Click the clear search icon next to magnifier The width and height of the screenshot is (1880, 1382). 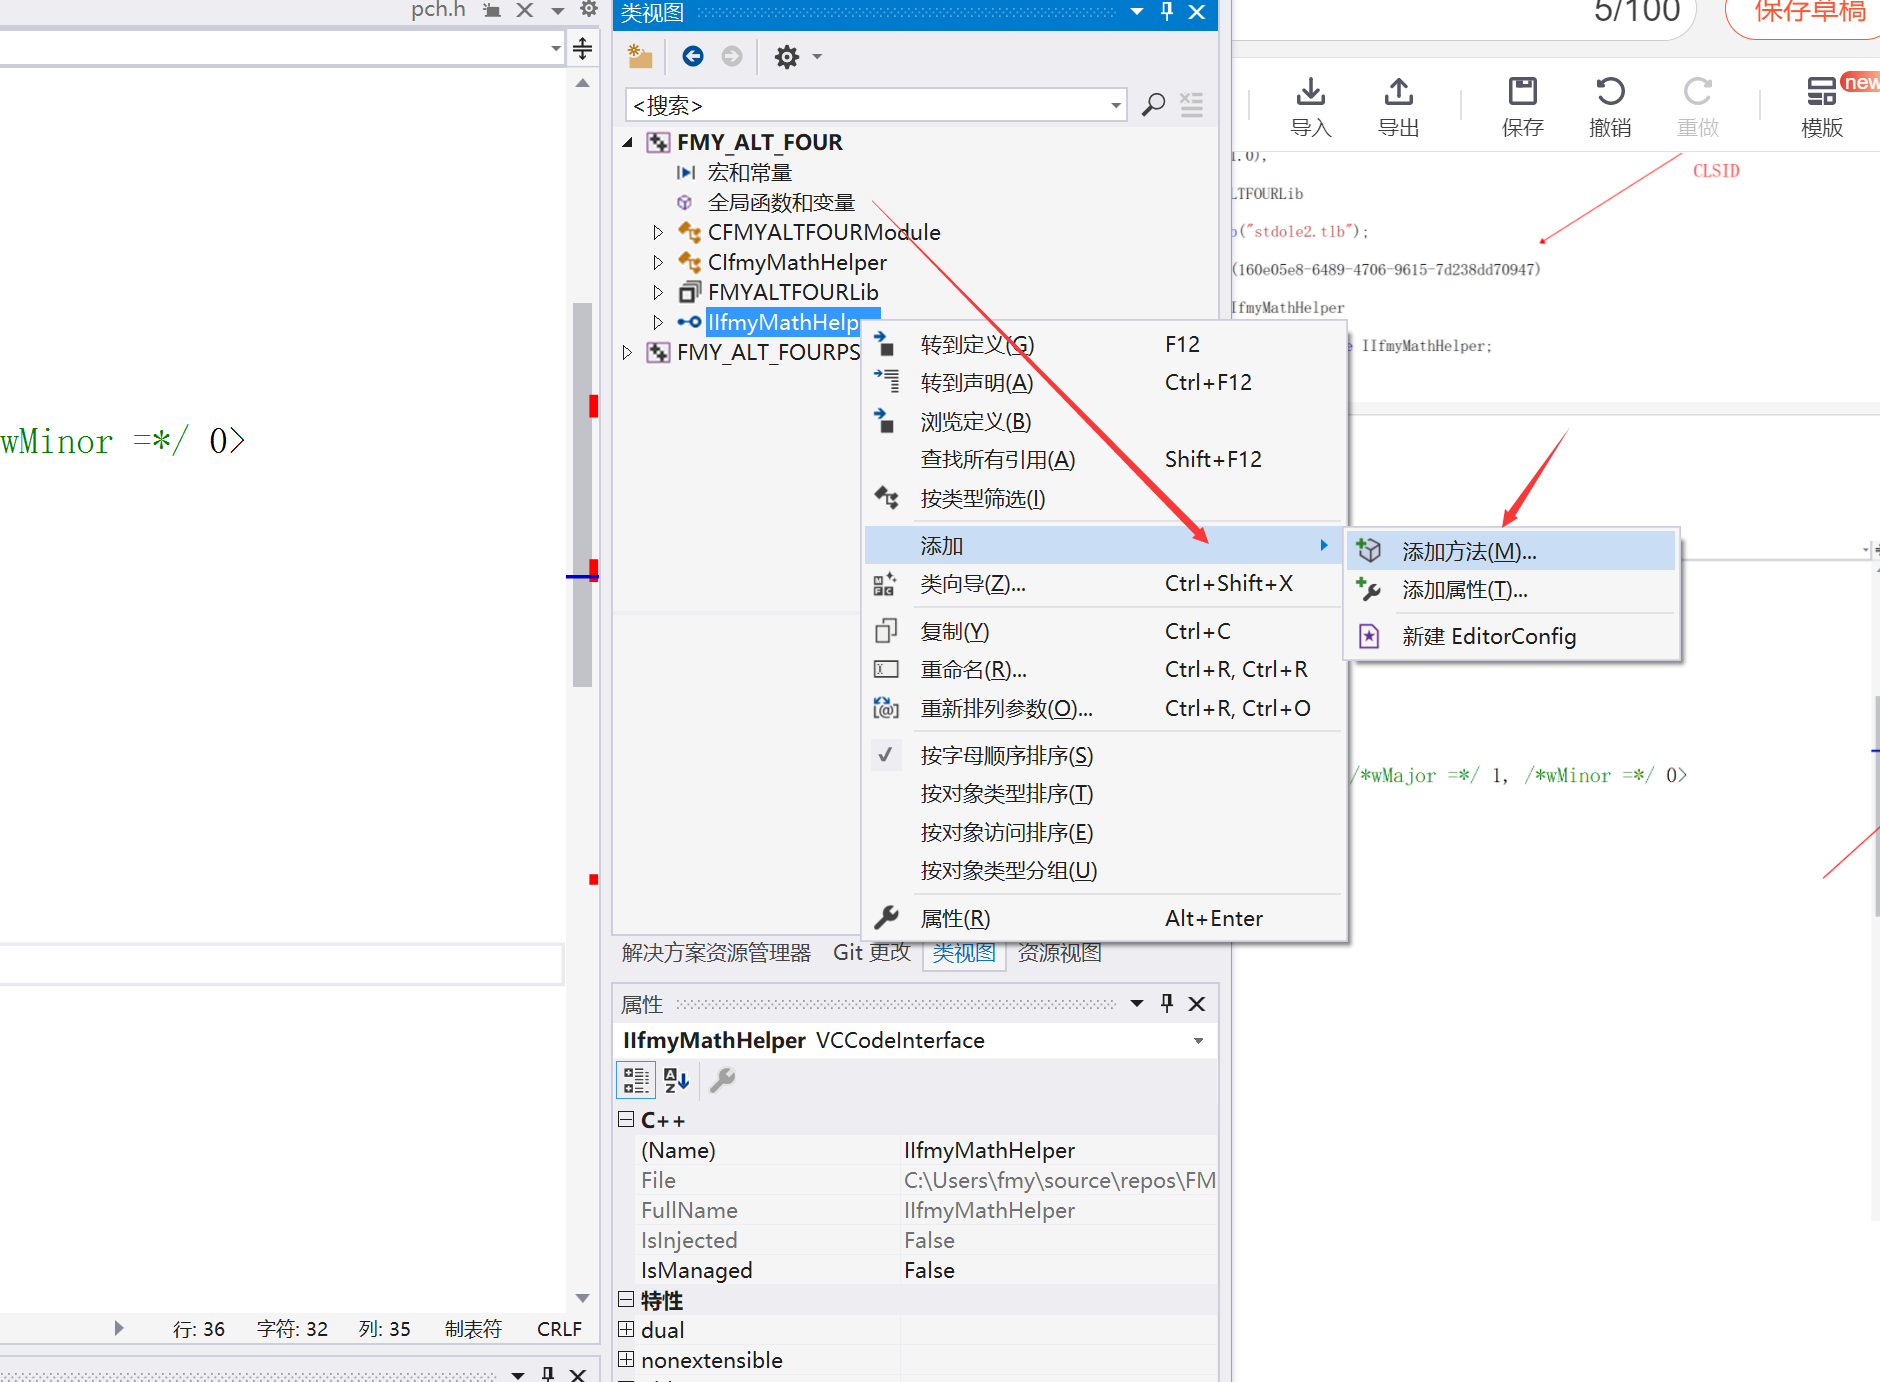1191,105
